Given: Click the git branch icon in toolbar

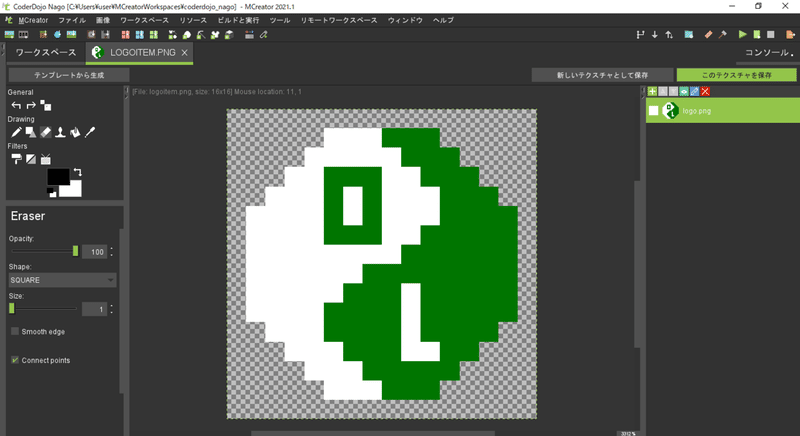Looking at the screenshot, I should point(640,34).
